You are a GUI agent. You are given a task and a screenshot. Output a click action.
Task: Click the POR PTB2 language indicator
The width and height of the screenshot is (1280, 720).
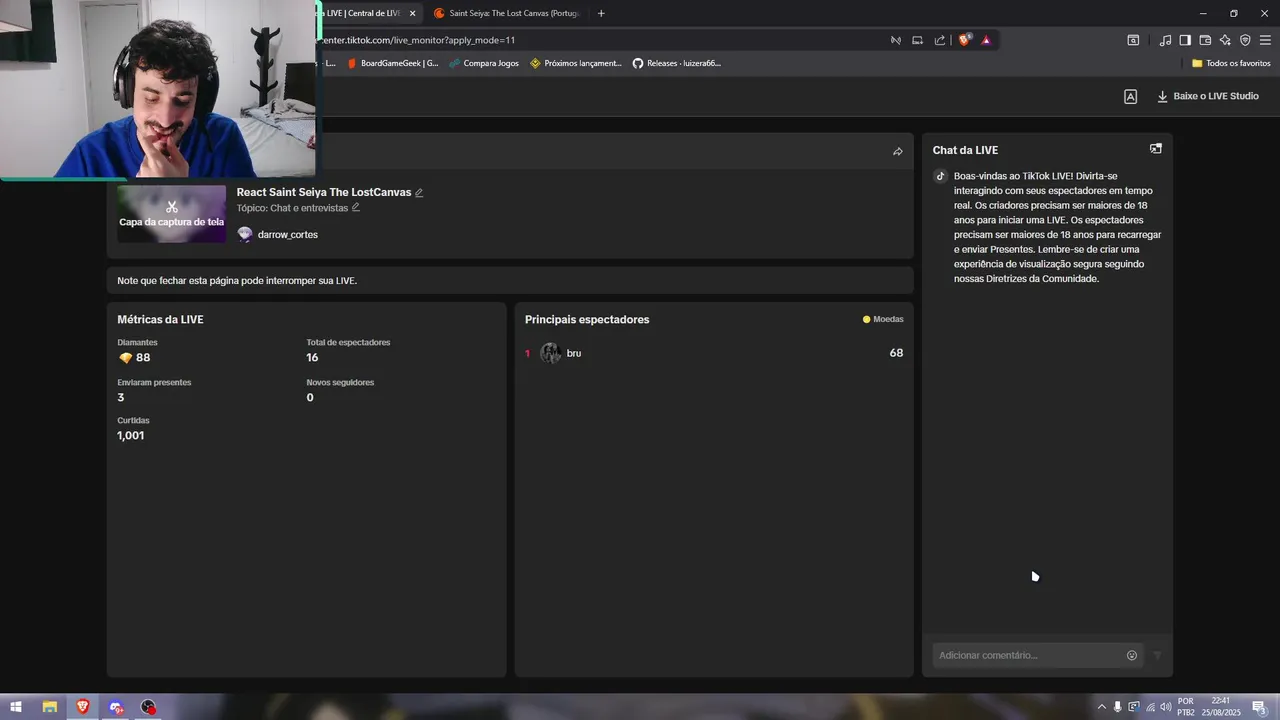(1186, 707)
